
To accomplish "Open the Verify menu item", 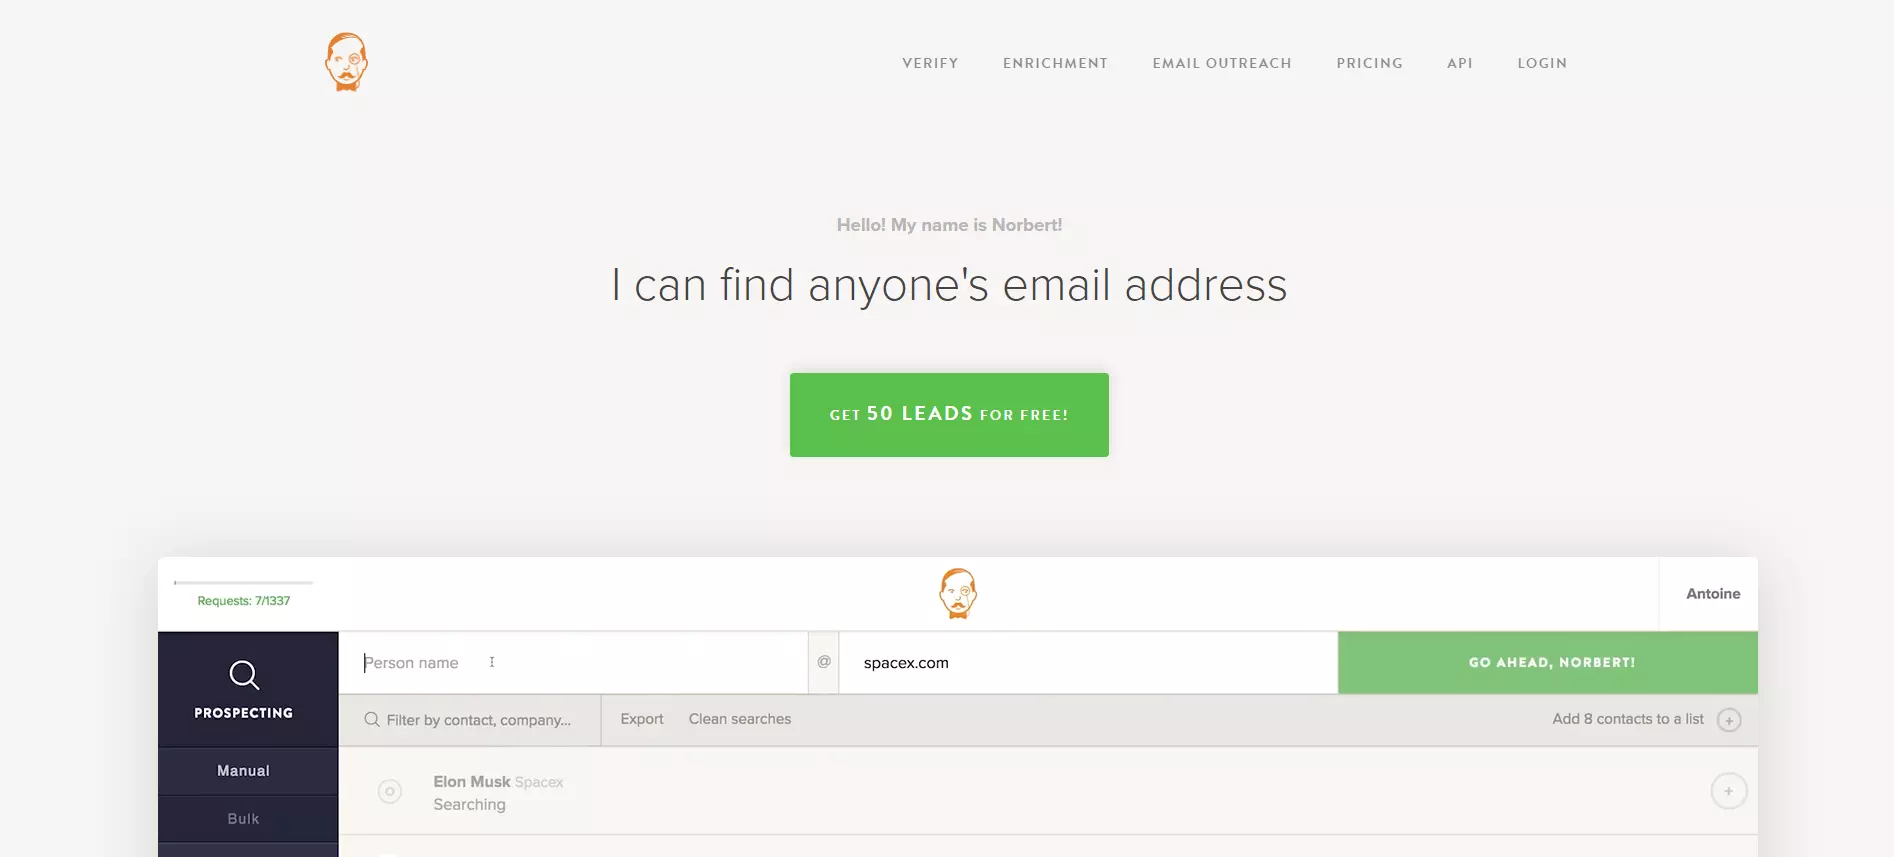I will coord(930,63).
